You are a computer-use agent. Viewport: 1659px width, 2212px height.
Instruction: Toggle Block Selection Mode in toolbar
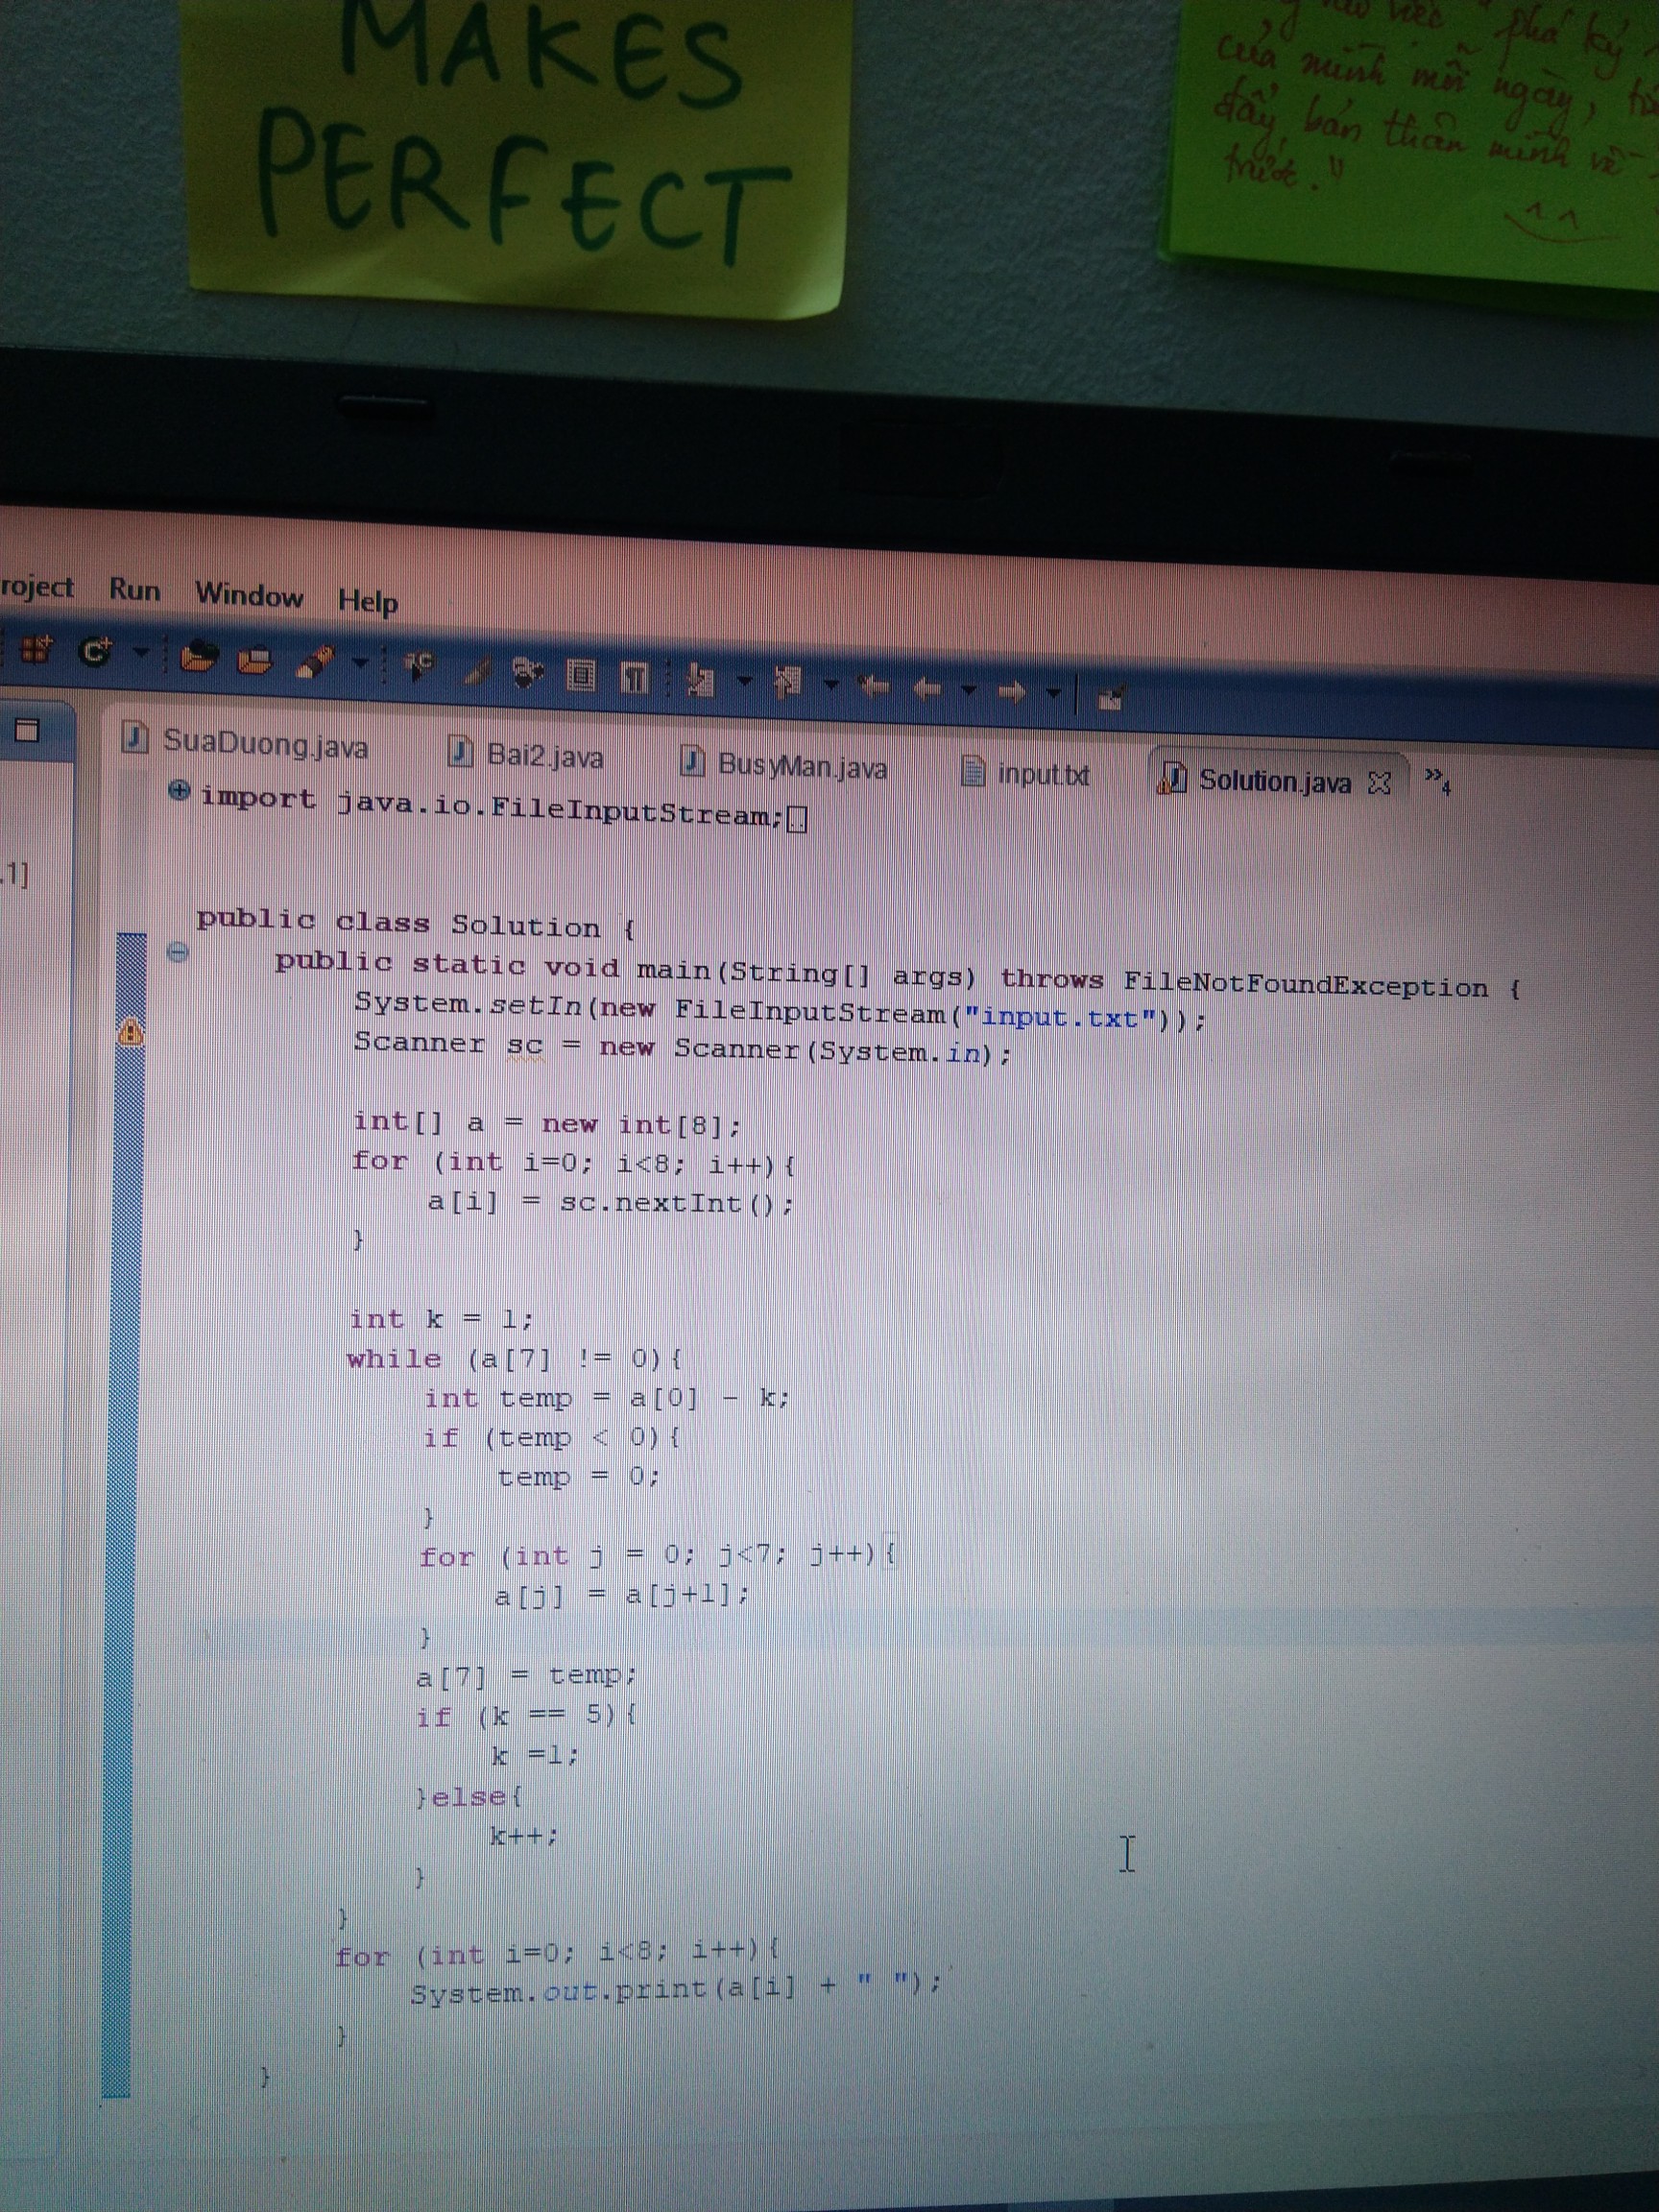tap(580, 676)
